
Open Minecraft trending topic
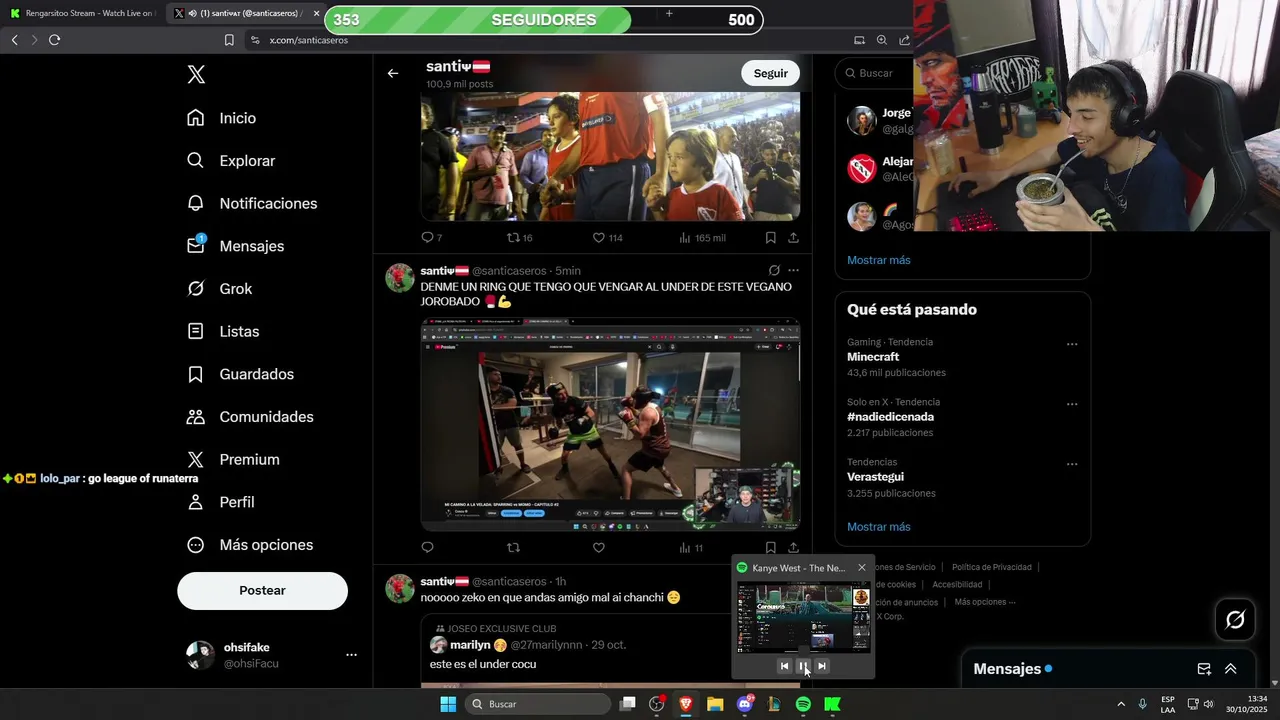873,357
